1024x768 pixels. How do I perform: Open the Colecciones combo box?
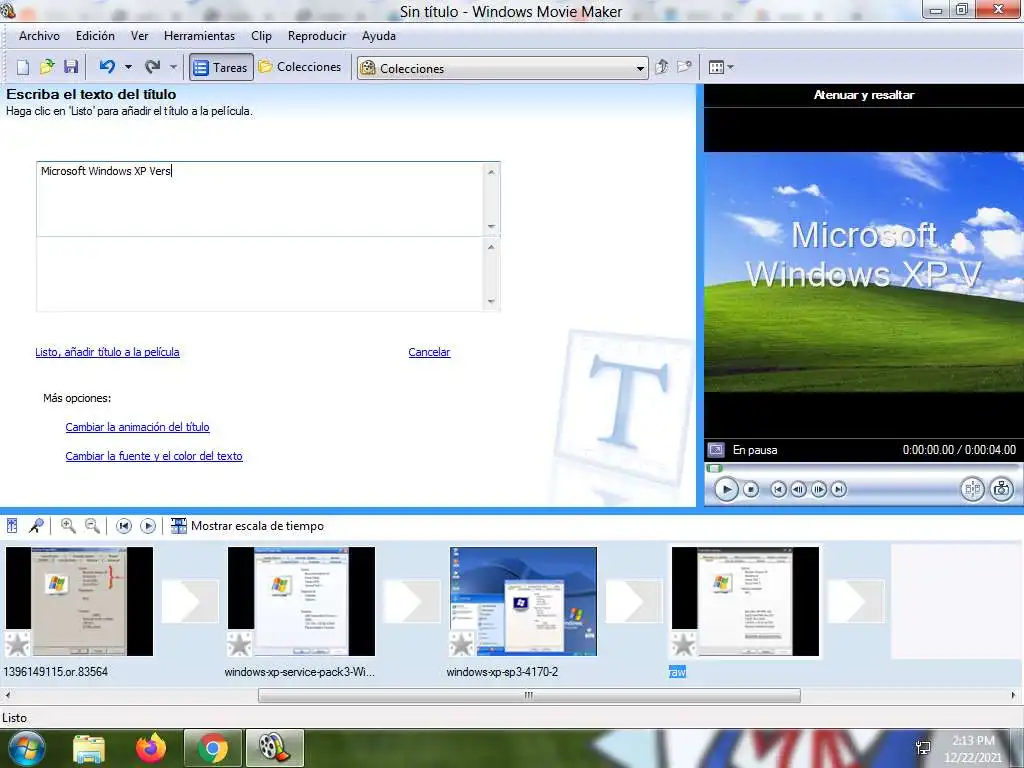coord(502,68)
